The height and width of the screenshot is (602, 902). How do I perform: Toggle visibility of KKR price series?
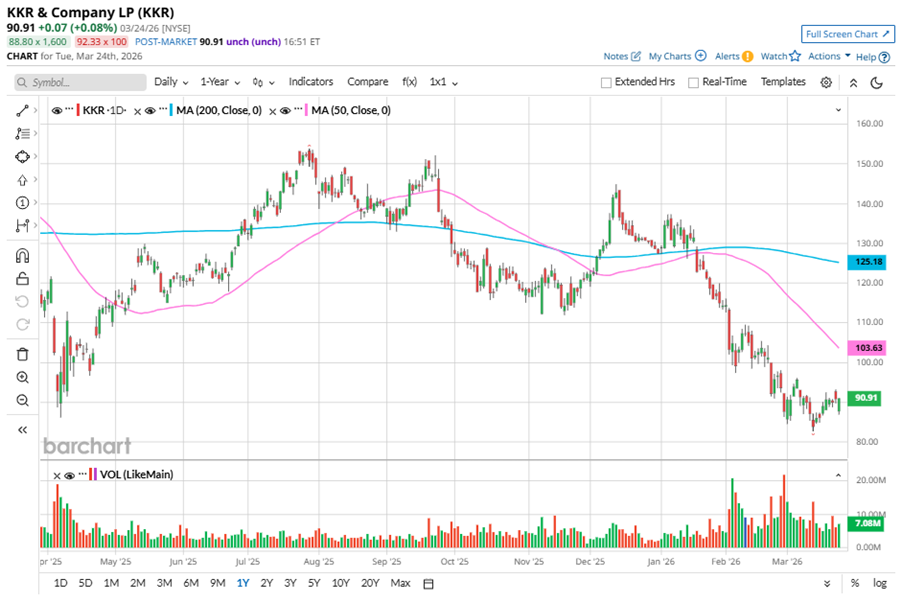click(56, 111)
